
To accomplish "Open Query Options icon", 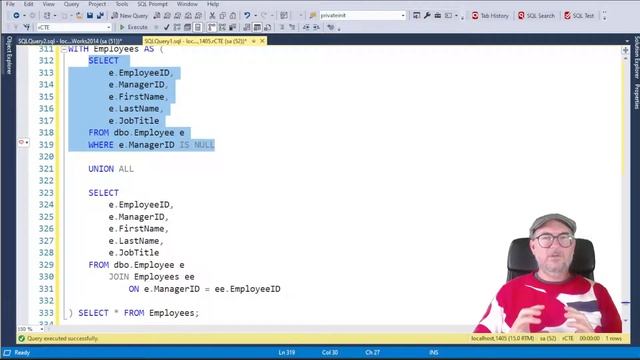I will tap(187, 27).
